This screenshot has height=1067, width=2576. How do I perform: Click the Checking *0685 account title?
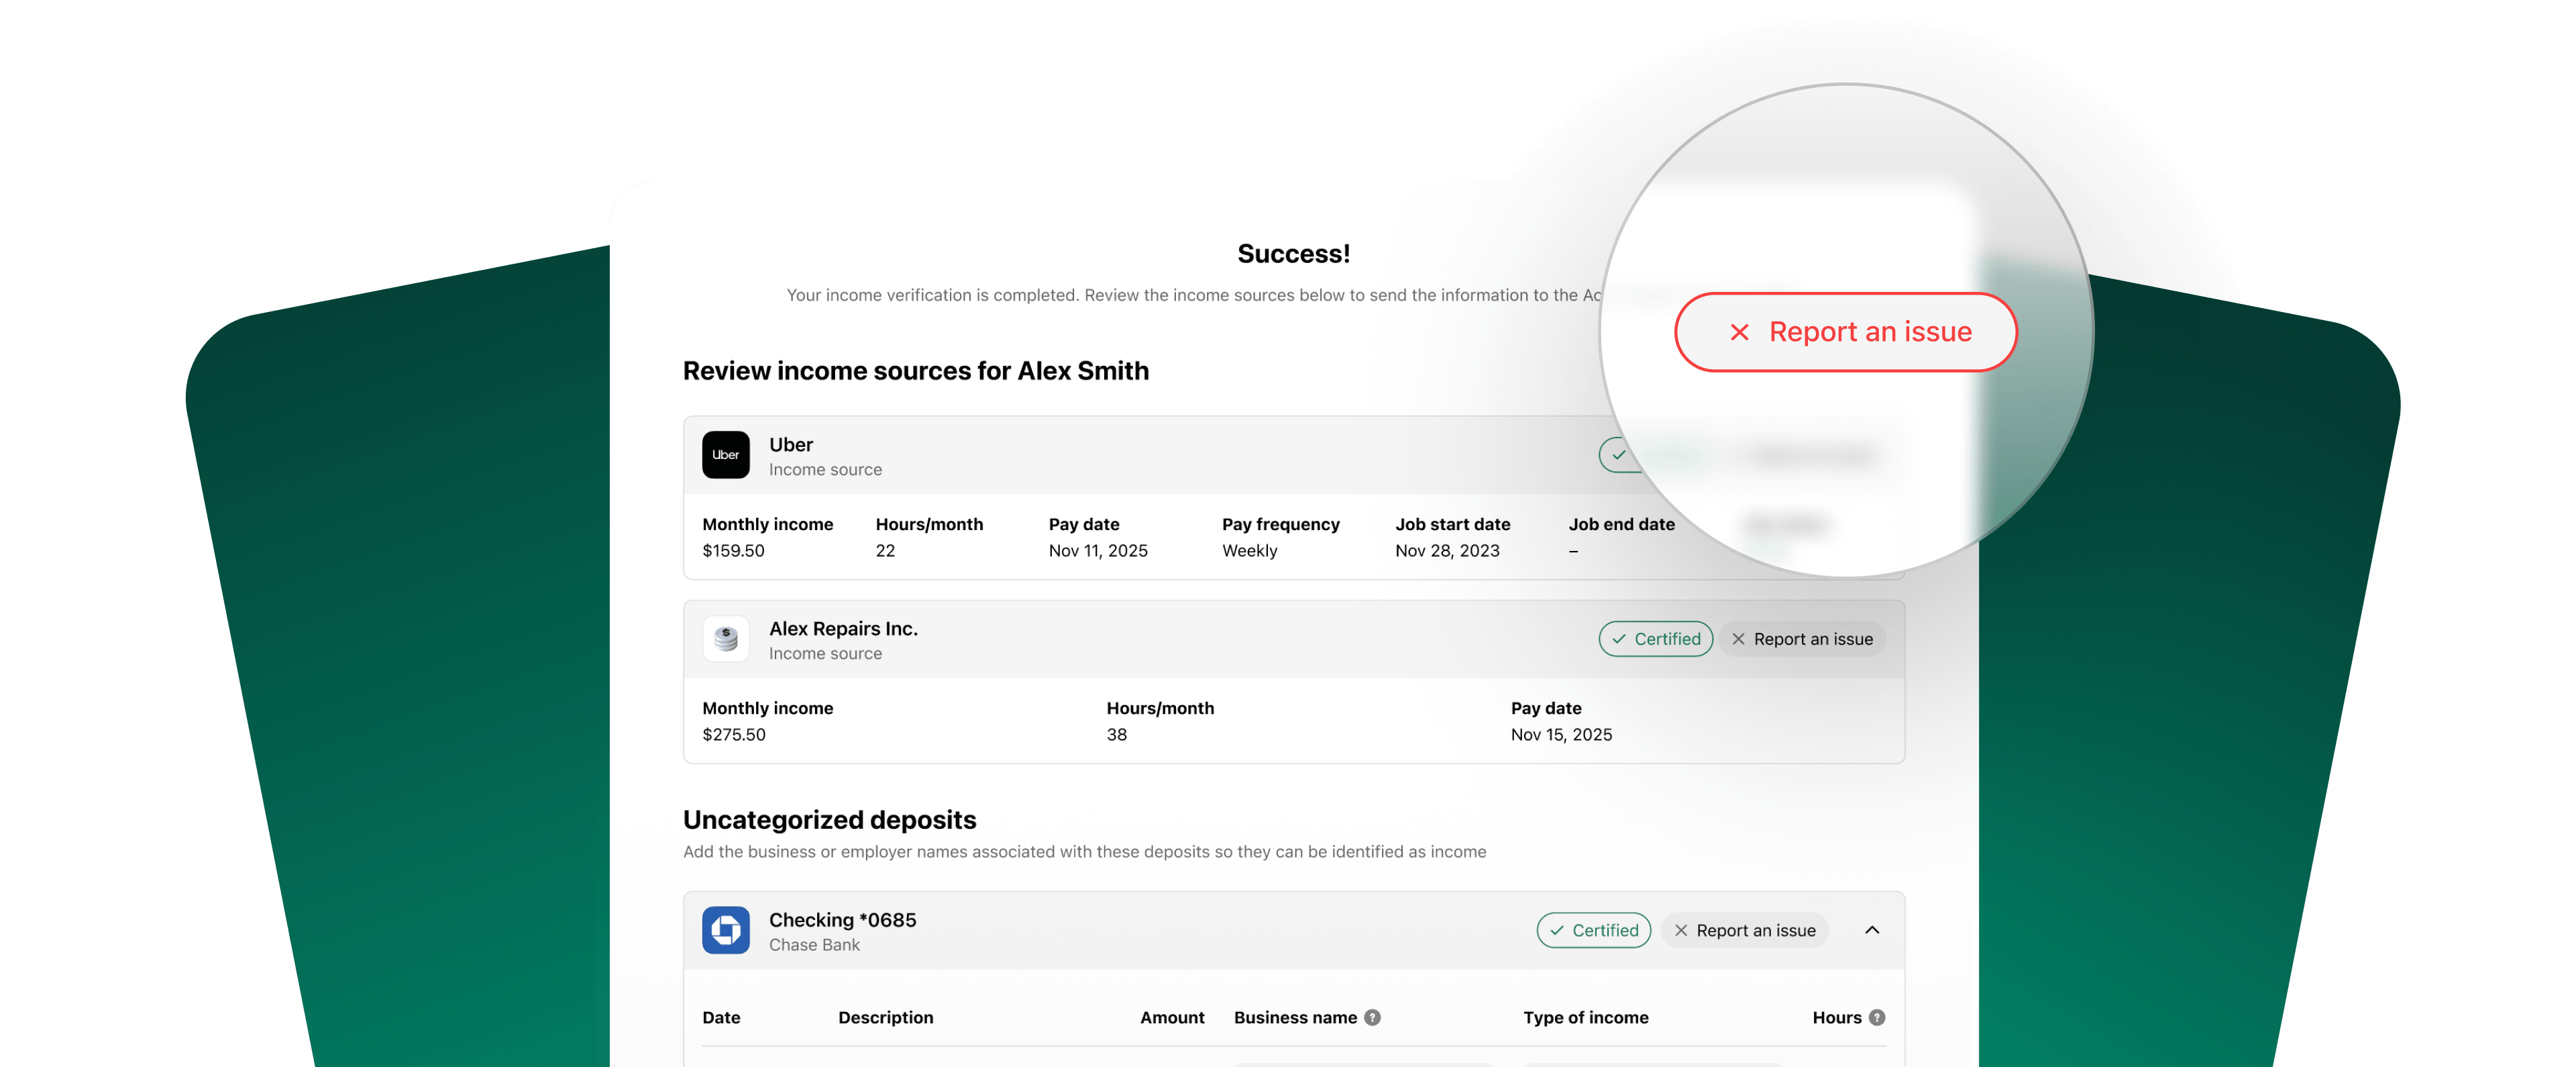point(842,920)
